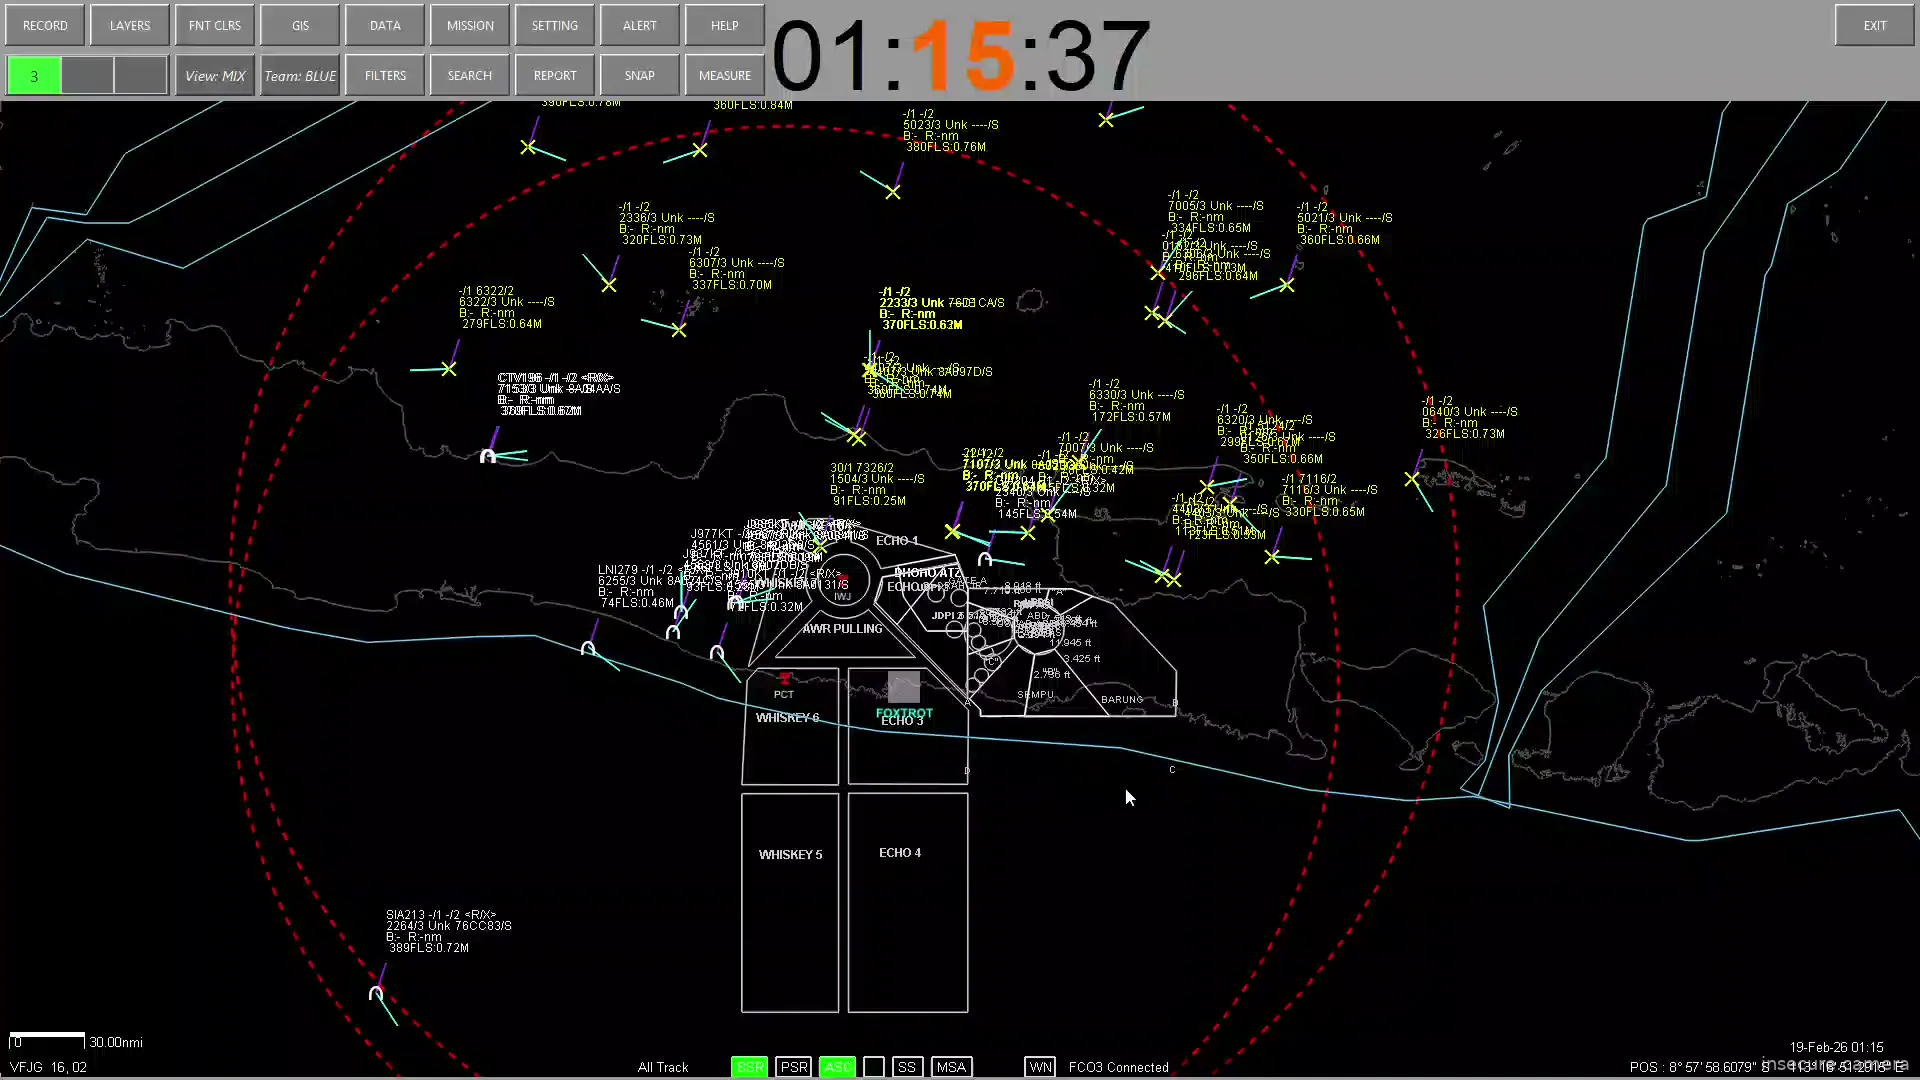Select the red PCT map symbol
1920x1080 pixels.
click(784, 680)
